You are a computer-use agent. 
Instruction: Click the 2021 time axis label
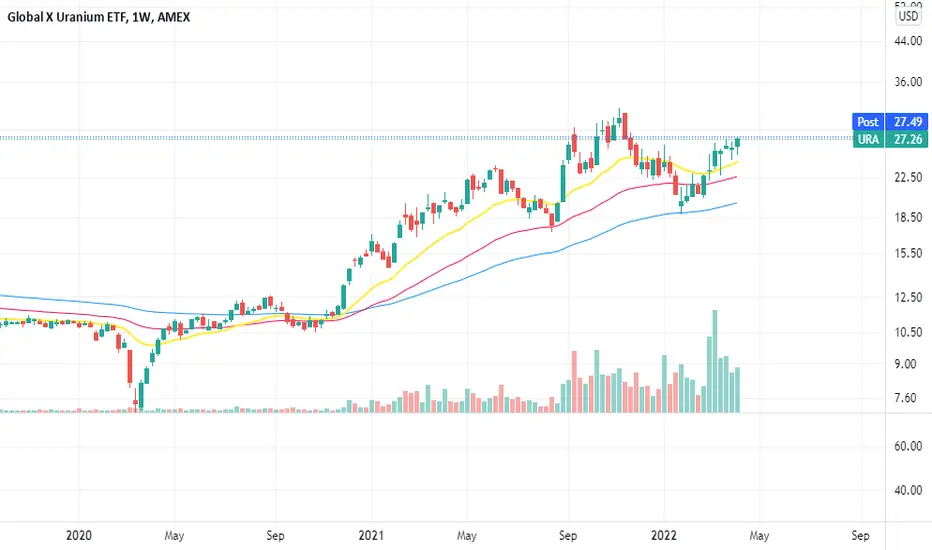(371, 535)
